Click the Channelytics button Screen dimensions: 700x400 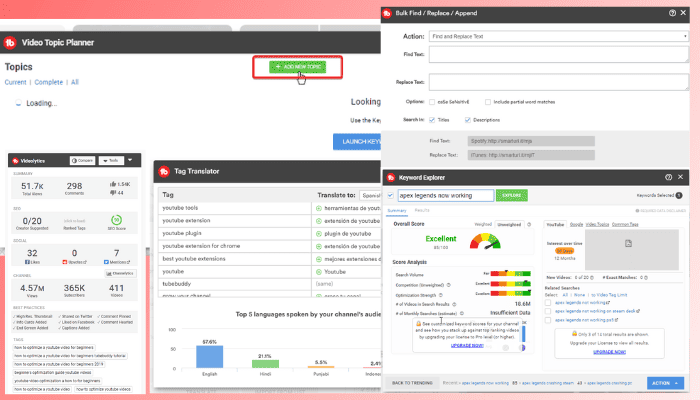(x=121, y=273)
